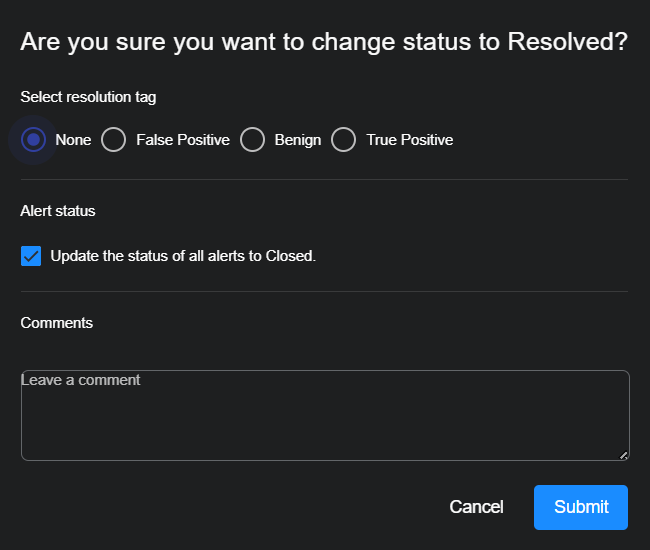Click the "Leave a comment" placeholder text

coord(81,380)
